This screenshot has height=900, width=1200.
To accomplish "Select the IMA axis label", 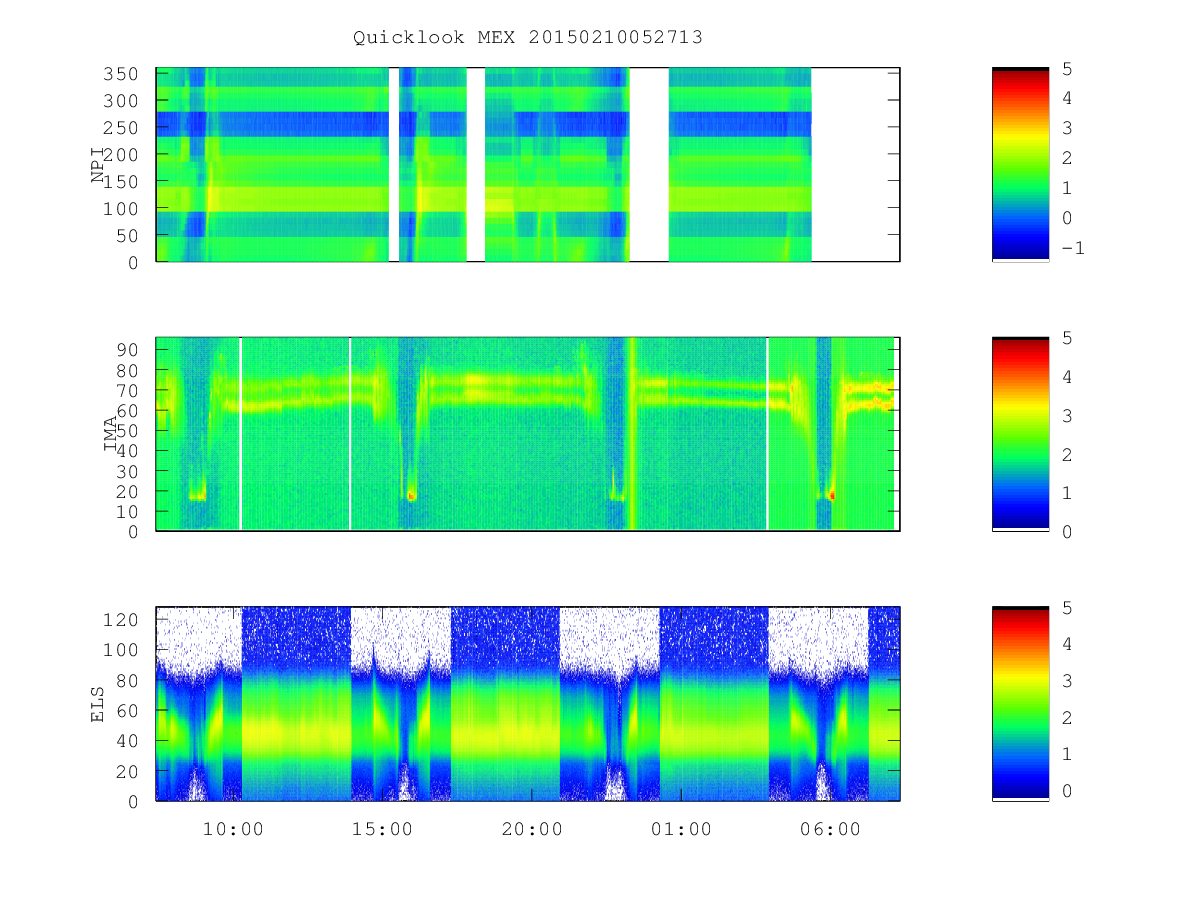I will (110, 434).
